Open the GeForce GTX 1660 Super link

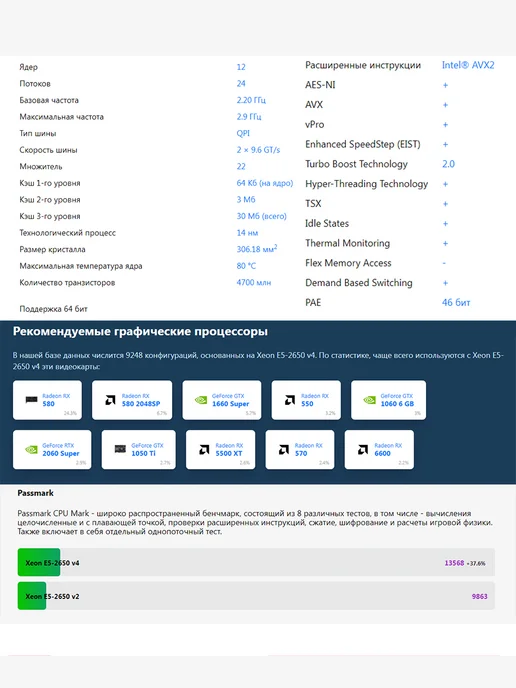pyautogui.click(x=230, y=400)
